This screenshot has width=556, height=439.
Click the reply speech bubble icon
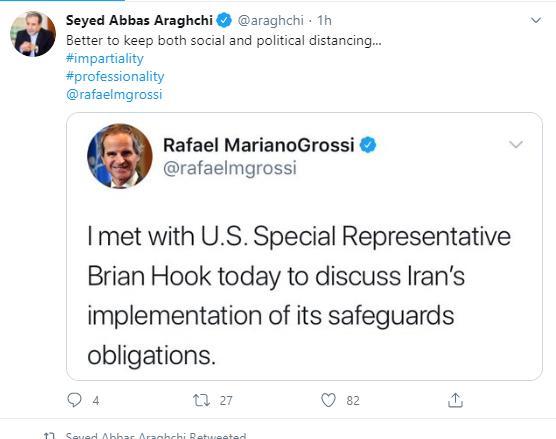click(x=74, y=400)
